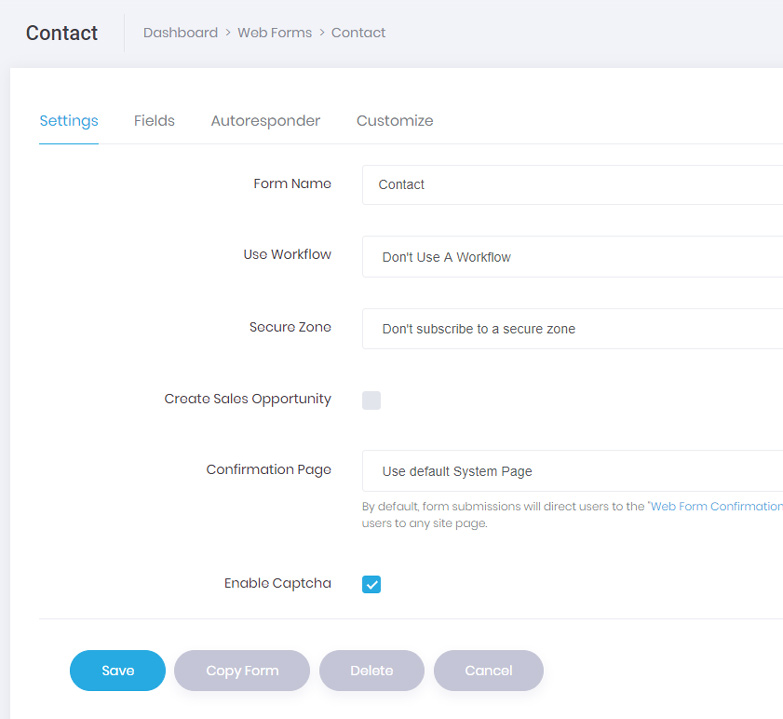
Task: Follow the Web Form Confirmation link
Action: (x=716, y=506)
